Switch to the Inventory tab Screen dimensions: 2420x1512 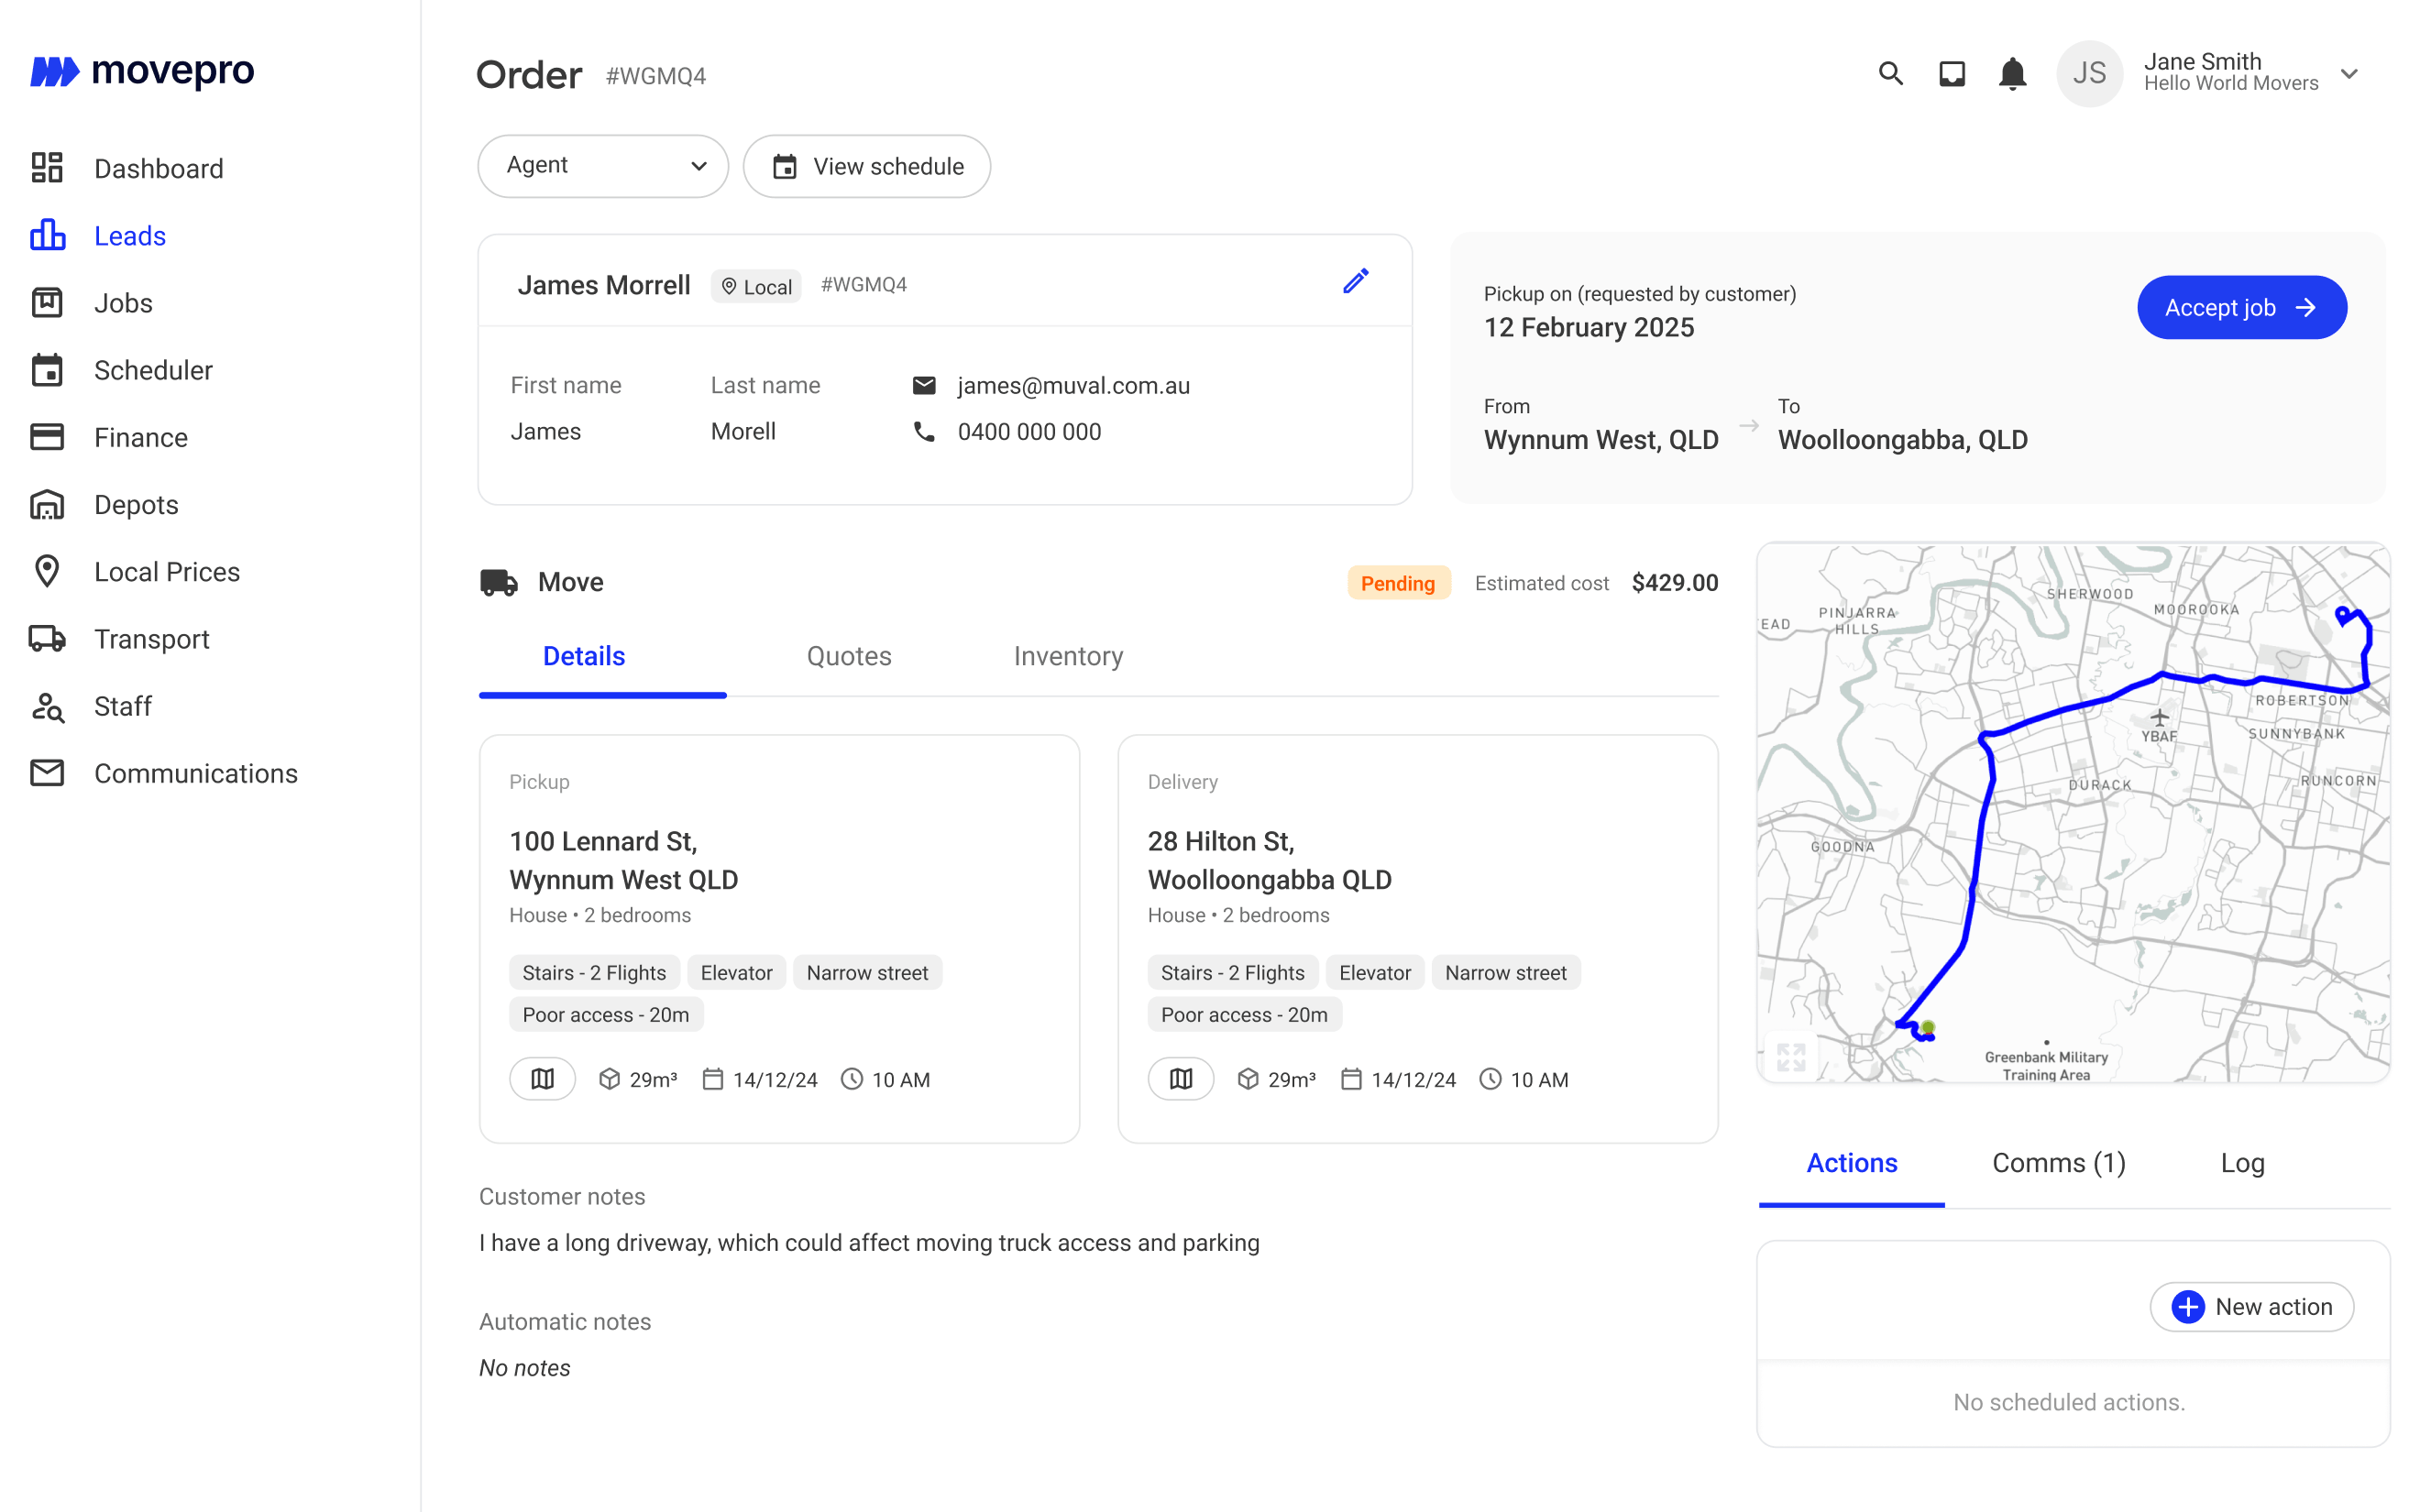[x=1067, y=656]
